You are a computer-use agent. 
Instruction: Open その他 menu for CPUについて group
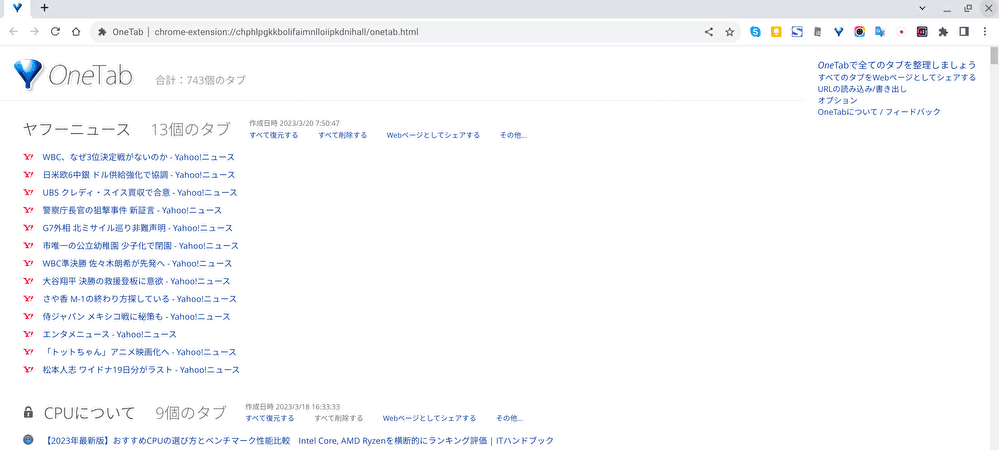coord(509,418)
